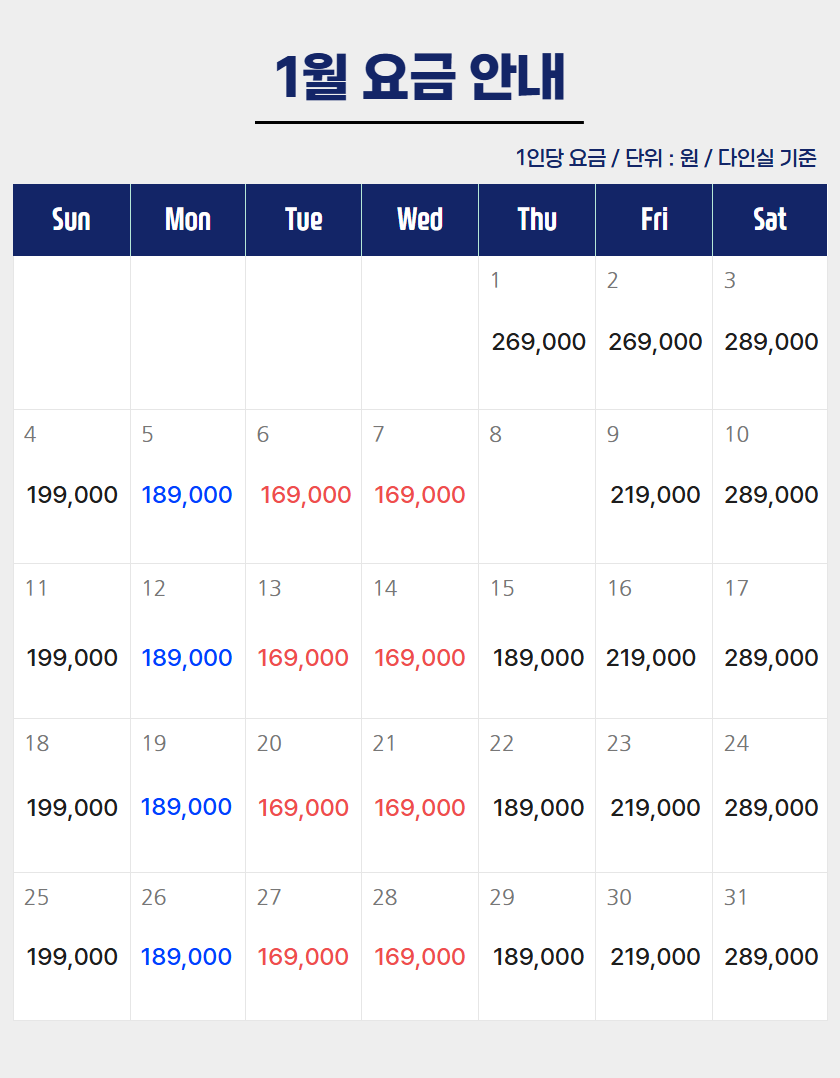840x1078 pixels.
Task: Click the '1월 요금 안내' title heading
Action: tap(420, 77)
